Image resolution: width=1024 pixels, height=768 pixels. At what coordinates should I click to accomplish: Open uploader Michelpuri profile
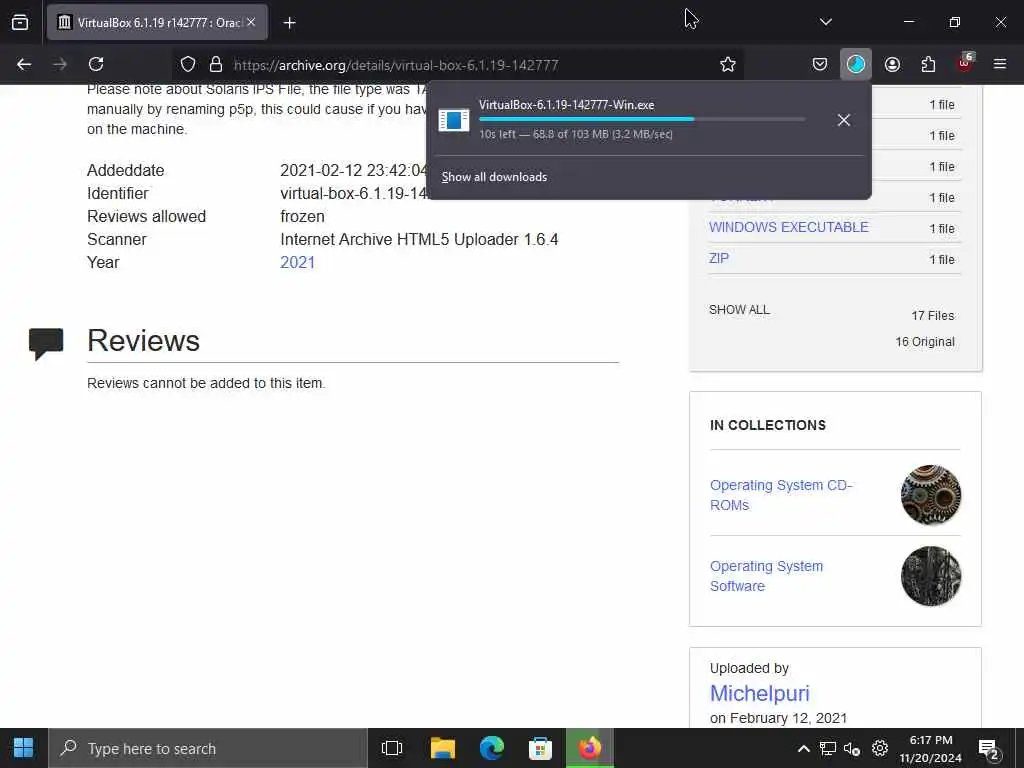[760, 693]
